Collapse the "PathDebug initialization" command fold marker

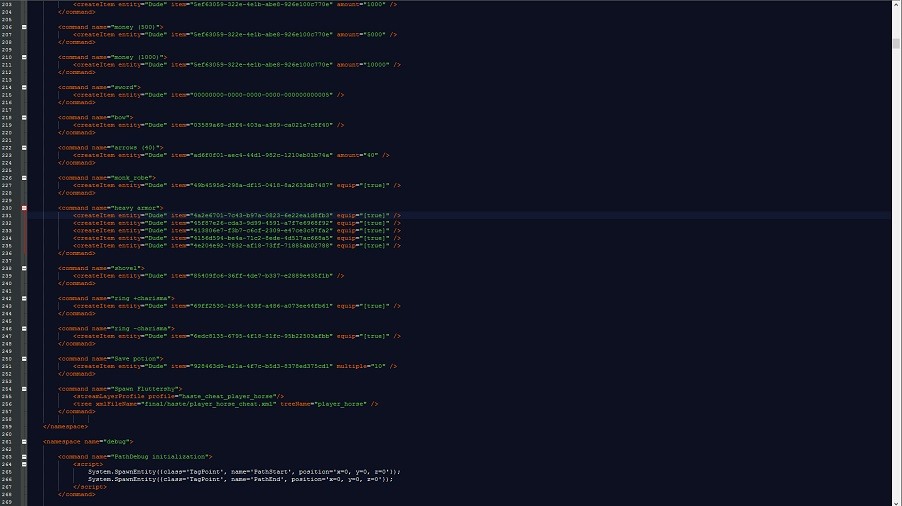pyautogui.click(x=24, y=457)
